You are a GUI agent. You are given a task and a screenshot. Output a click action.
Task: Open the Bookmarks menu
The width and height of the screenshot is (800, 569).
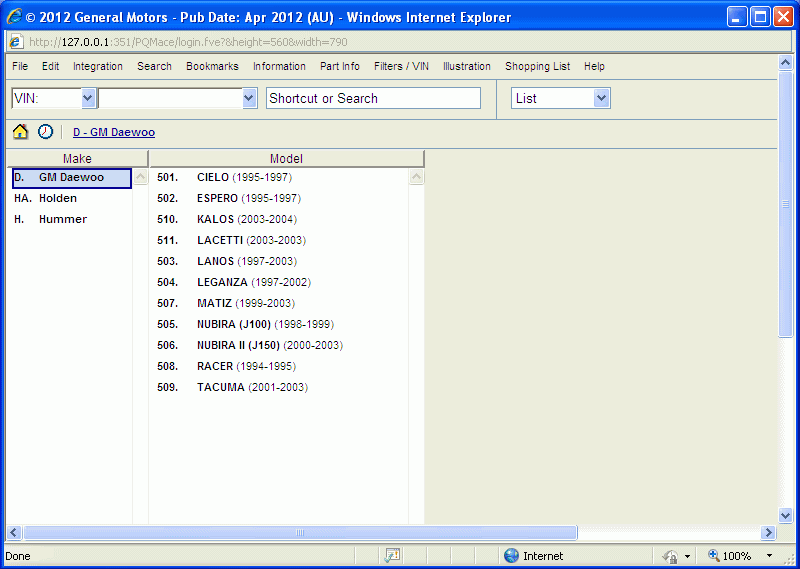click(212, 66)
